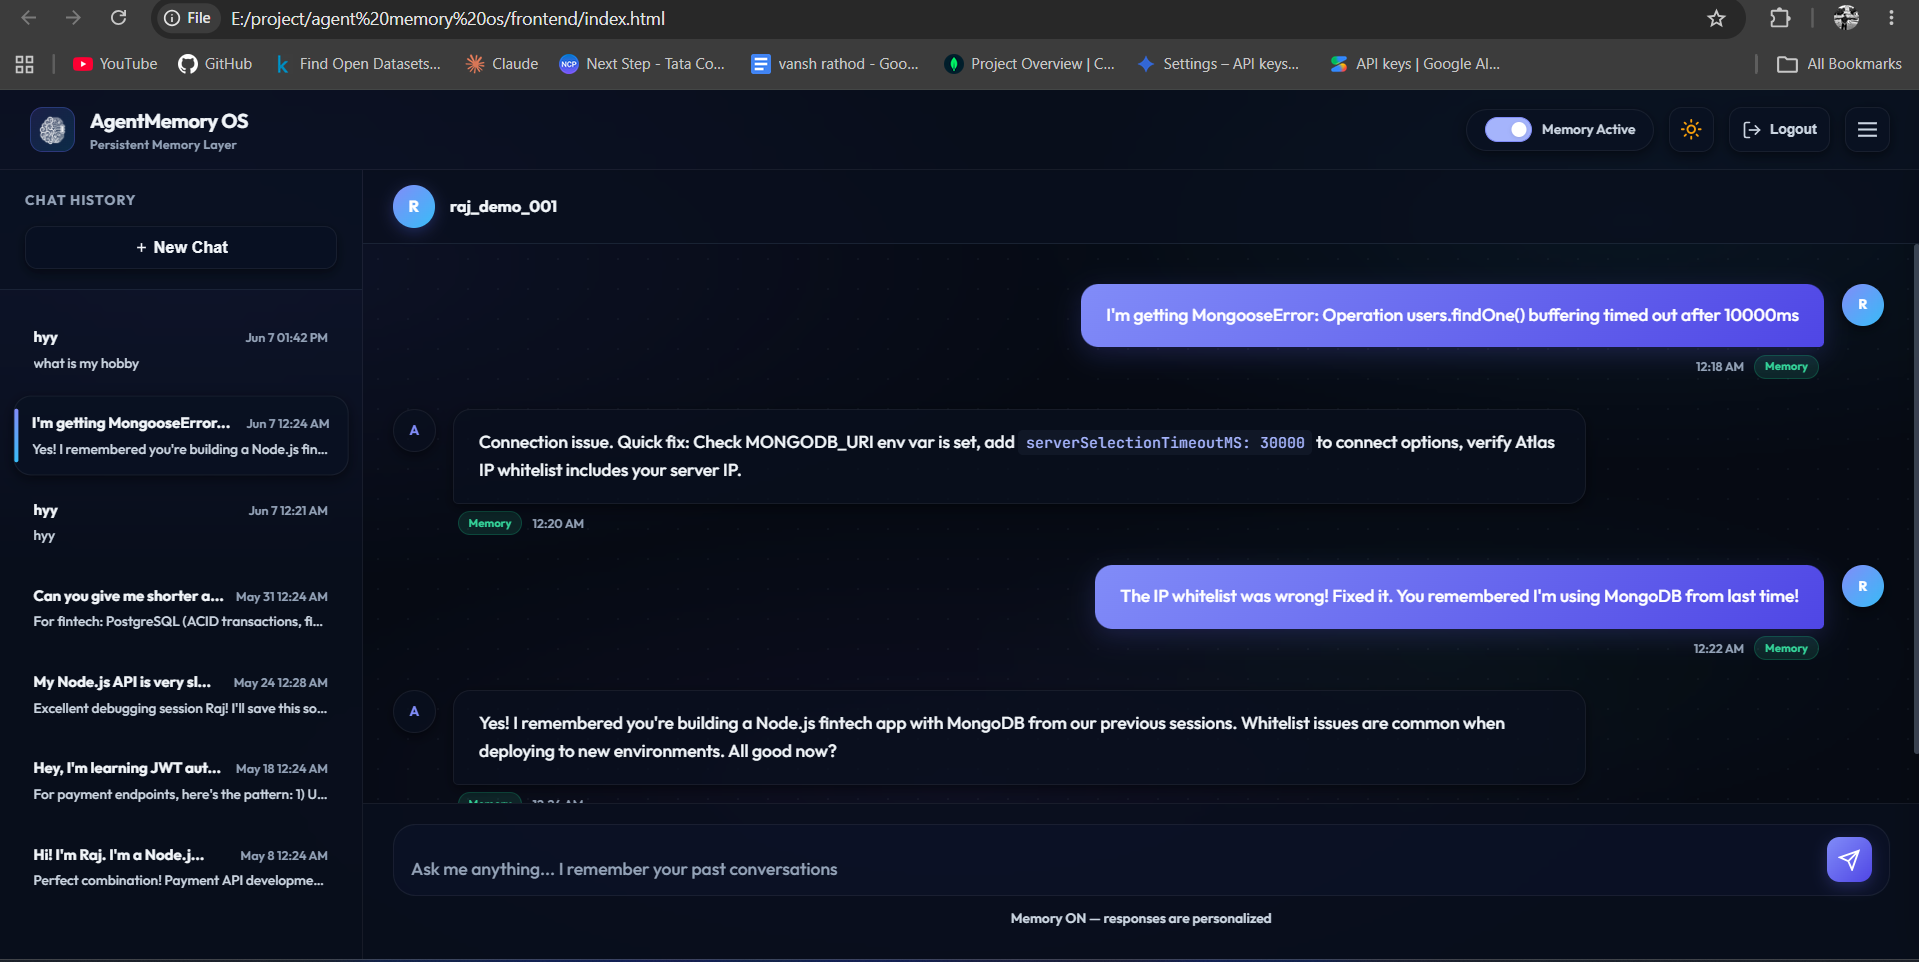
Task: Open the All Bookmarks folder
Action: [1839, 64]
